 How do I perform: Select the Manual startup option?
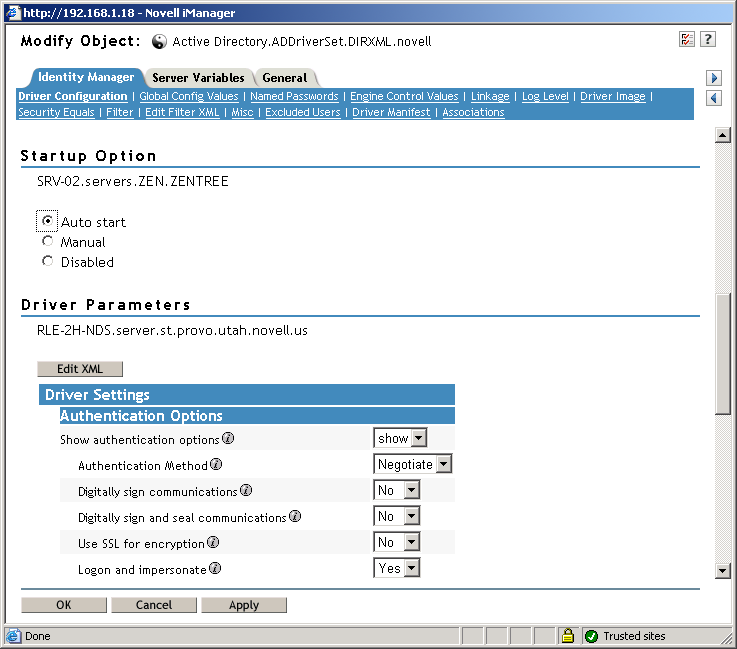pyautogui.click(x=47, y=241)
